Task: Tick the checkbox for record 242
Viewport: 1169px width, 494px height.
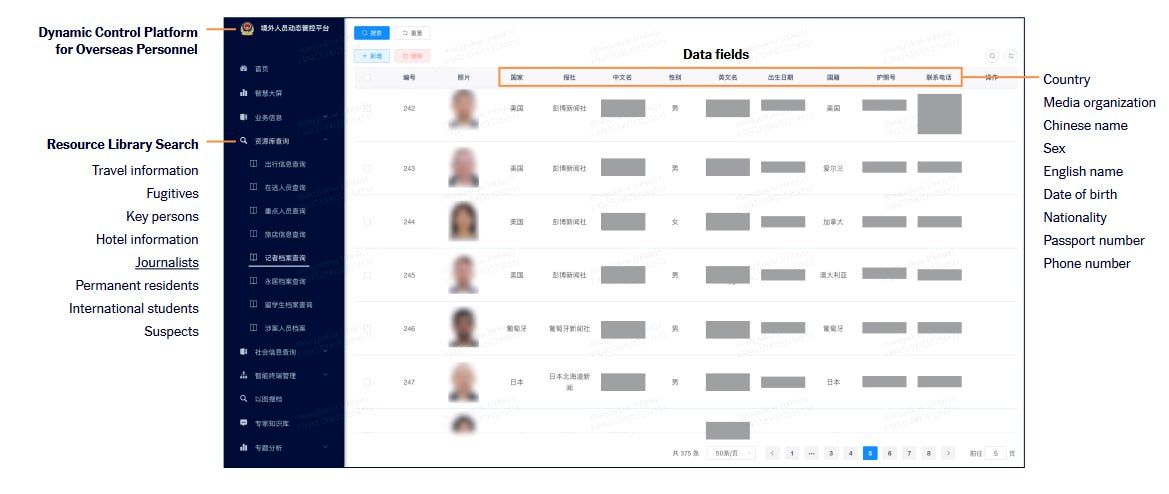Action: pyautogui.click(x=367, y=109)
